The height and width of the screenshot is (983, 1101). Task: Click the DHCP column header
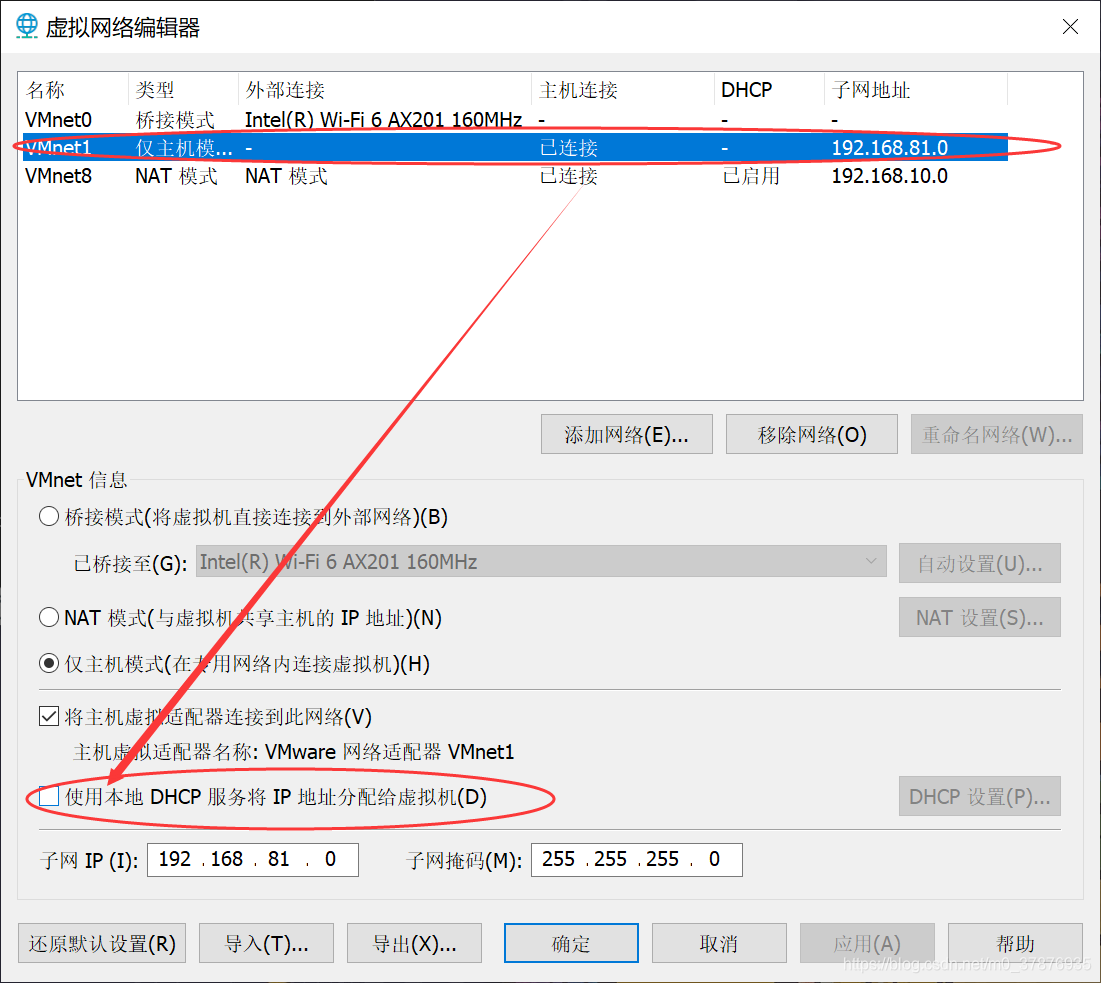pos(770,90)
